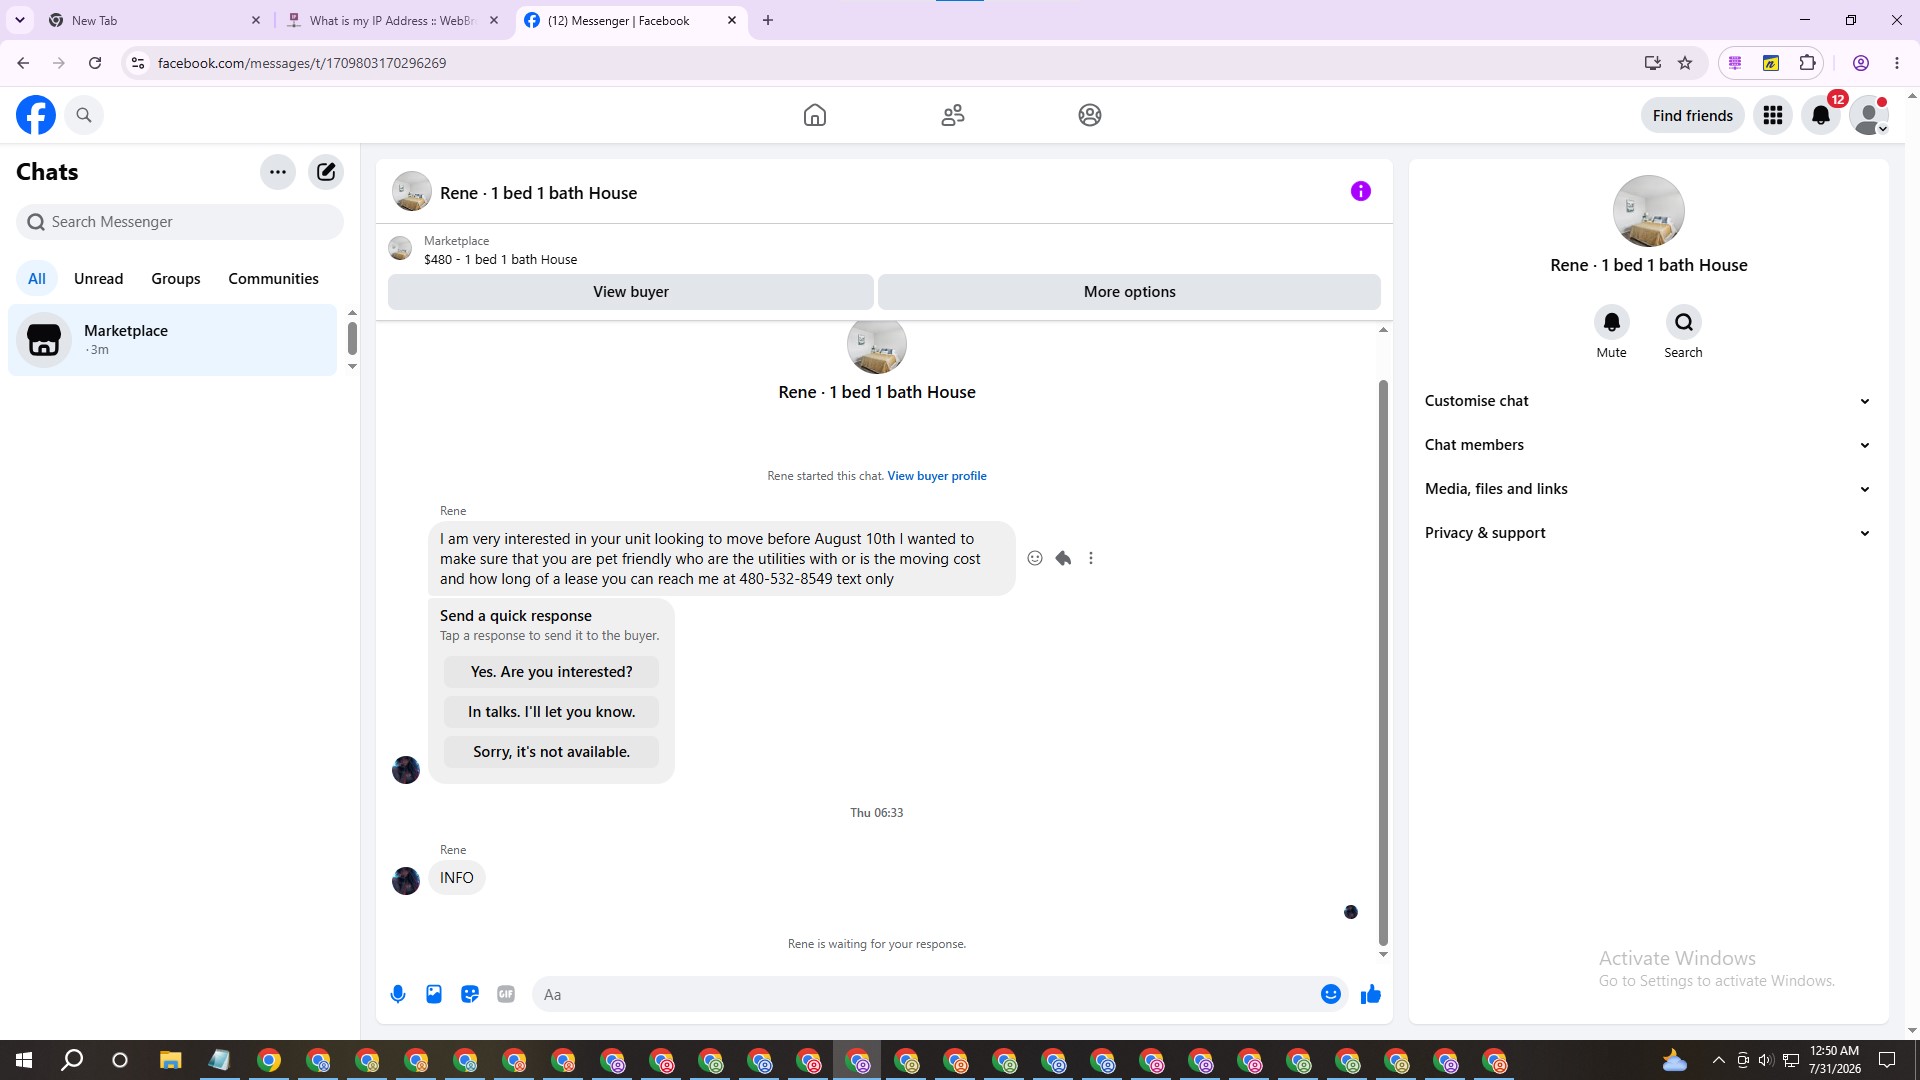
Task: Click the listing thumbnail in the right panel
Action: tap(1649, 211)
